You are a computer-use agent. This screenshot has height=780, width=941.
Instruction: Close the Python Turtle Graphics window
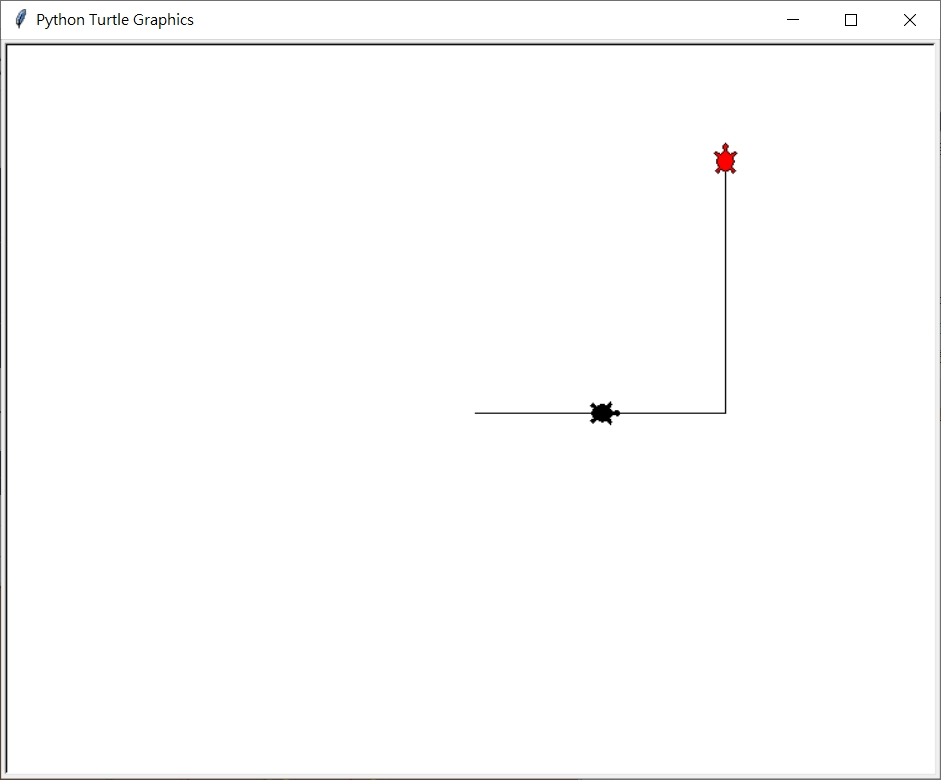pyautogui.click(x=909, y=20)
